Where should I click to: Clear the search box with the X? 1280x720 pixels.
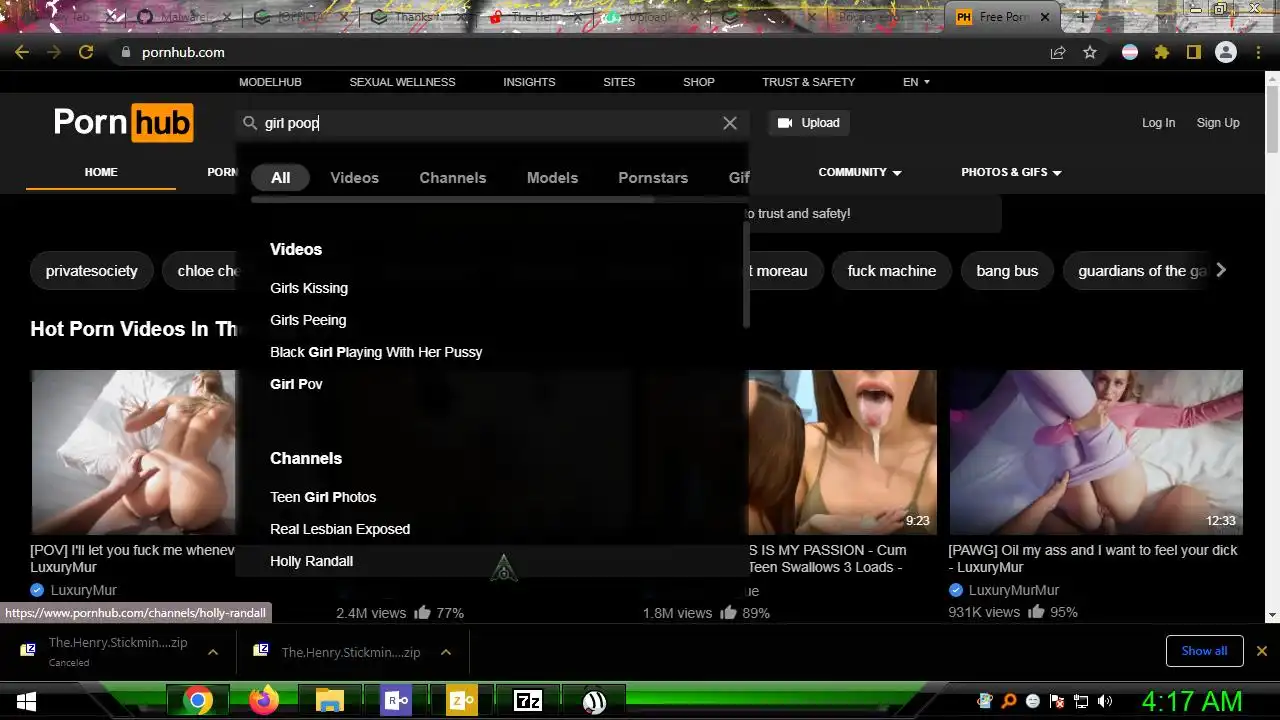(x=730, y=123)
